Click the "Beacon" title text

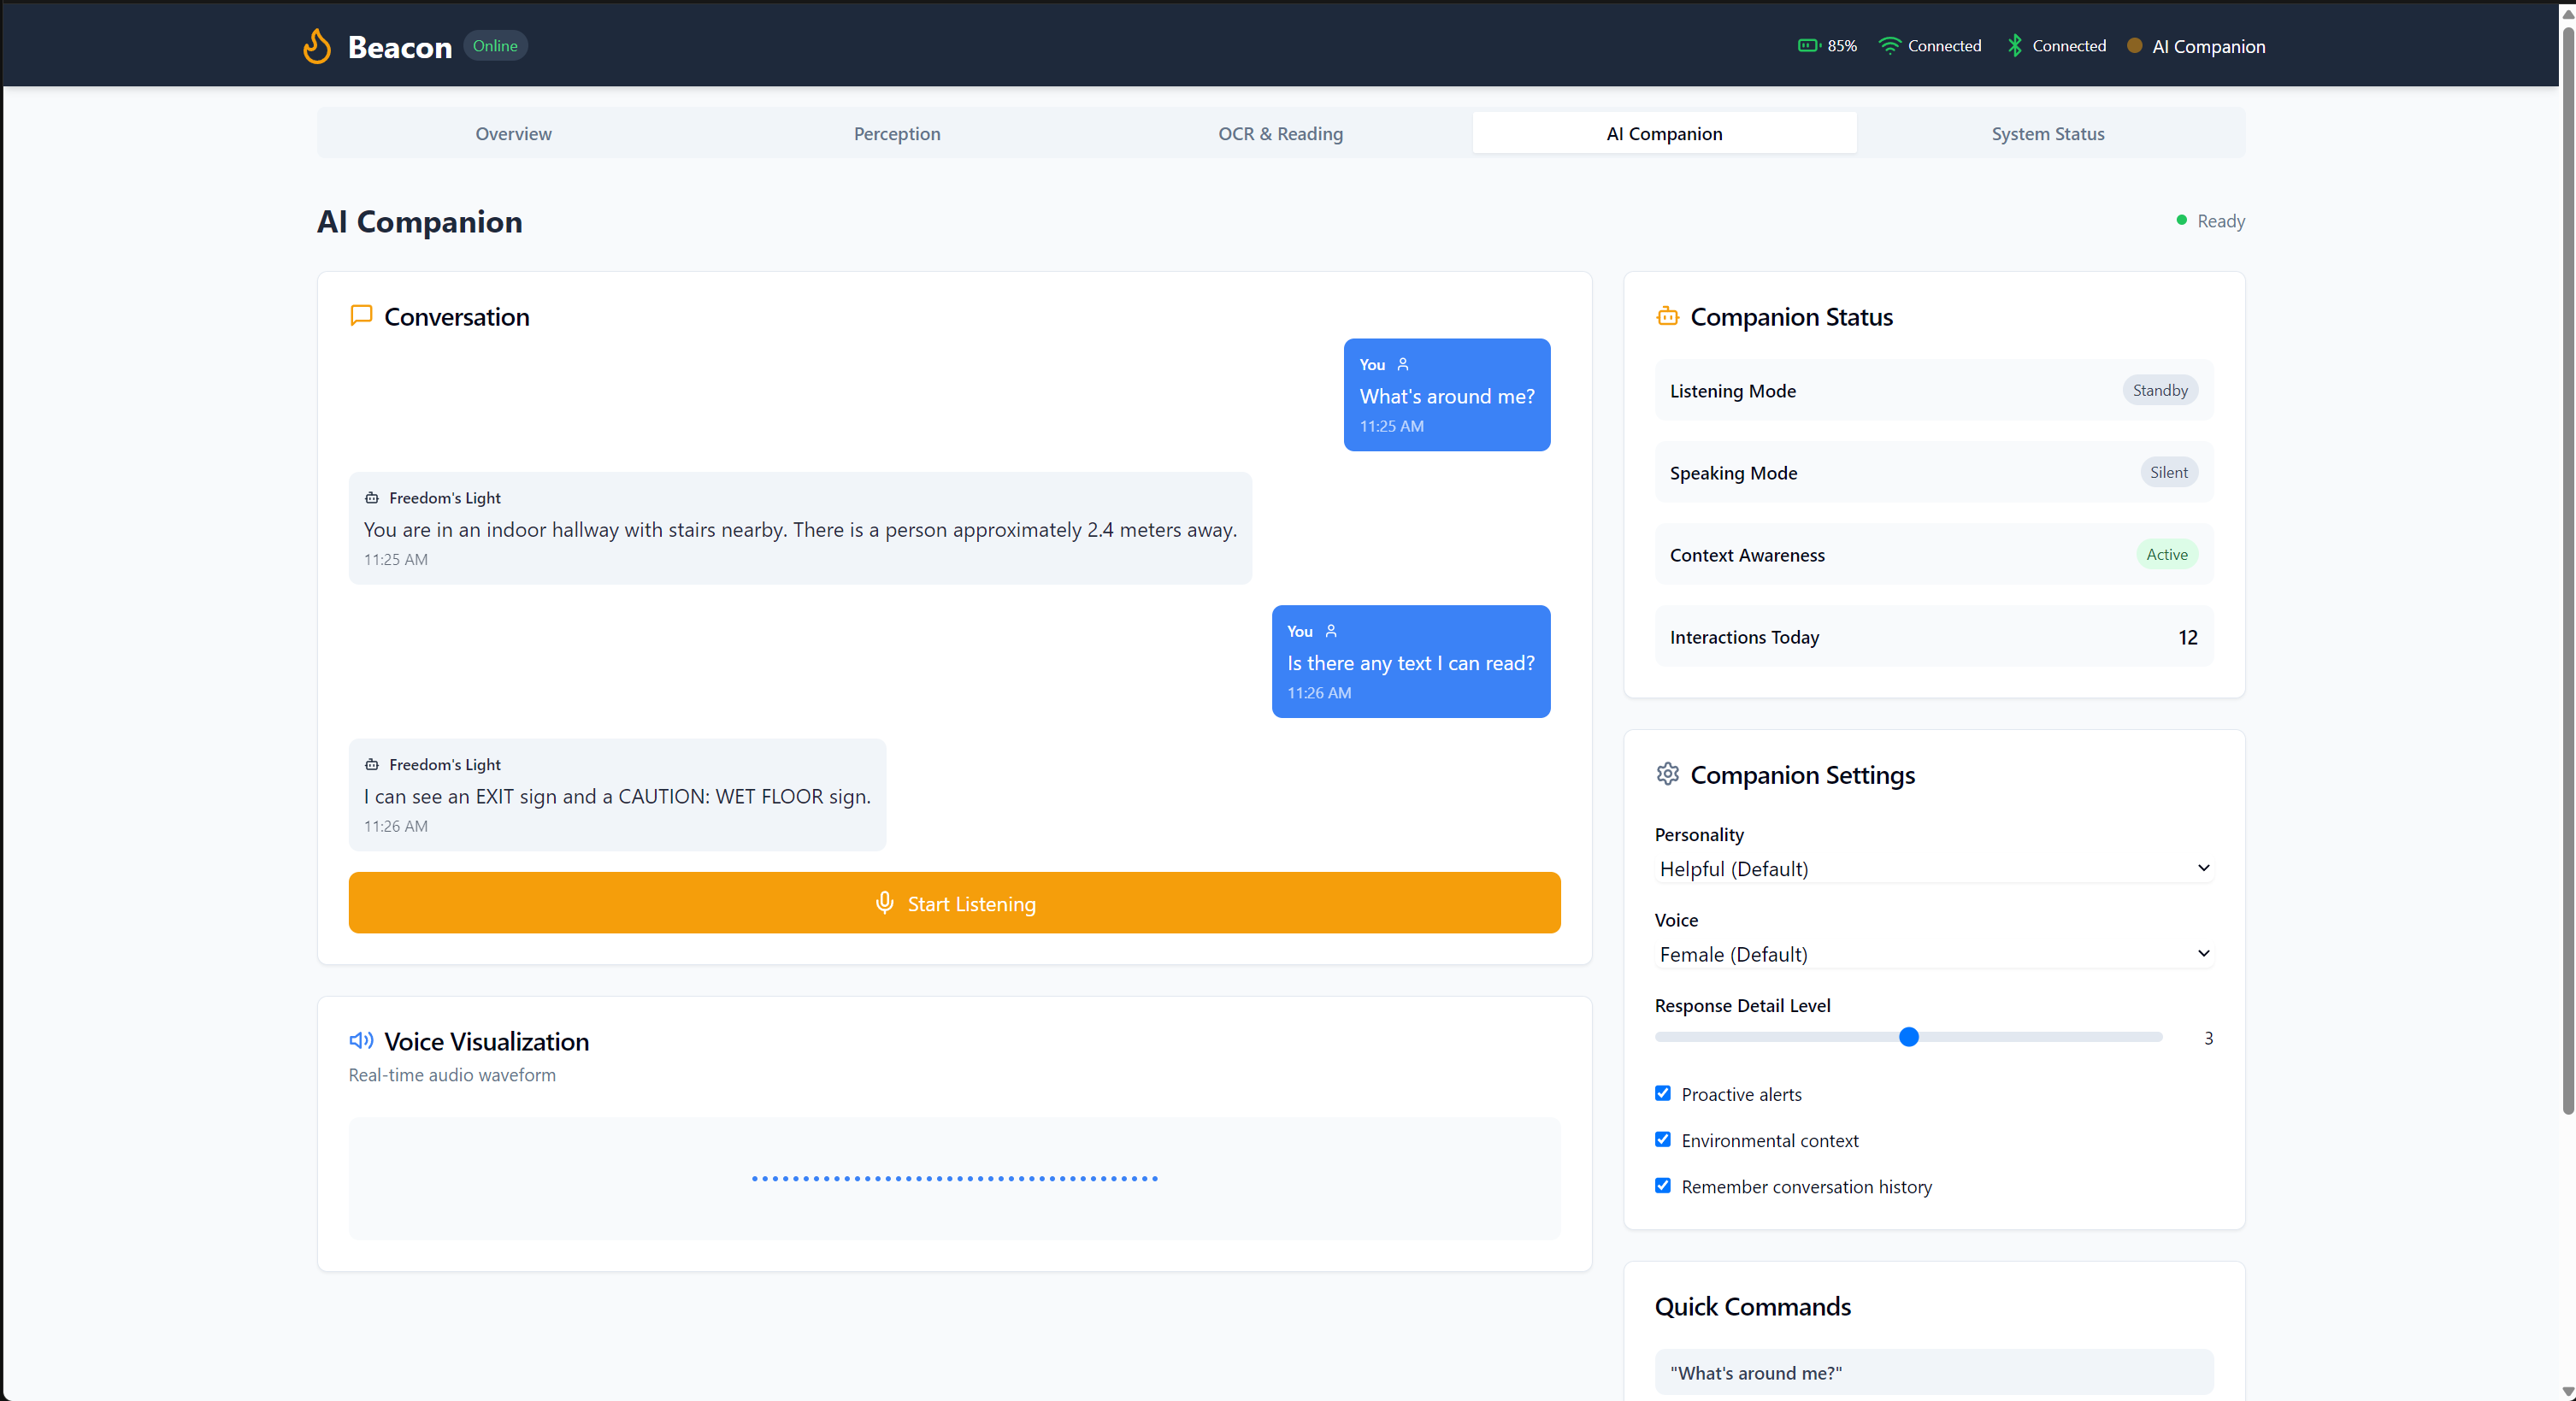(399, 47)
